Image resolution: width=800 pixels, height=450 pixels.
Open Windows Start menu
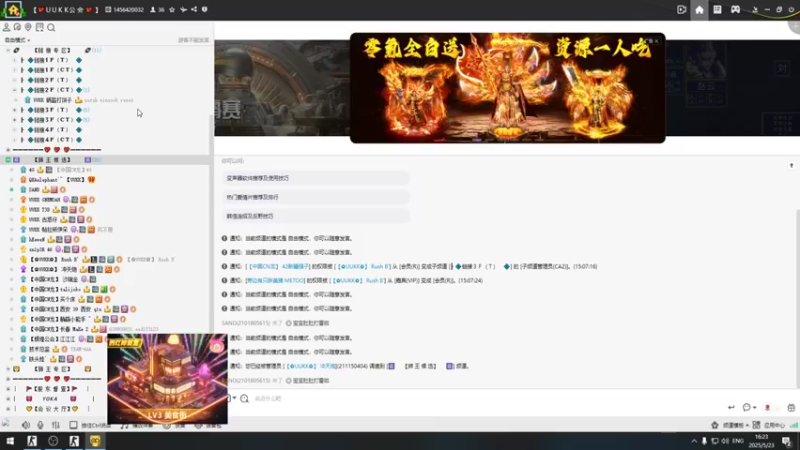tap(10, 441)
